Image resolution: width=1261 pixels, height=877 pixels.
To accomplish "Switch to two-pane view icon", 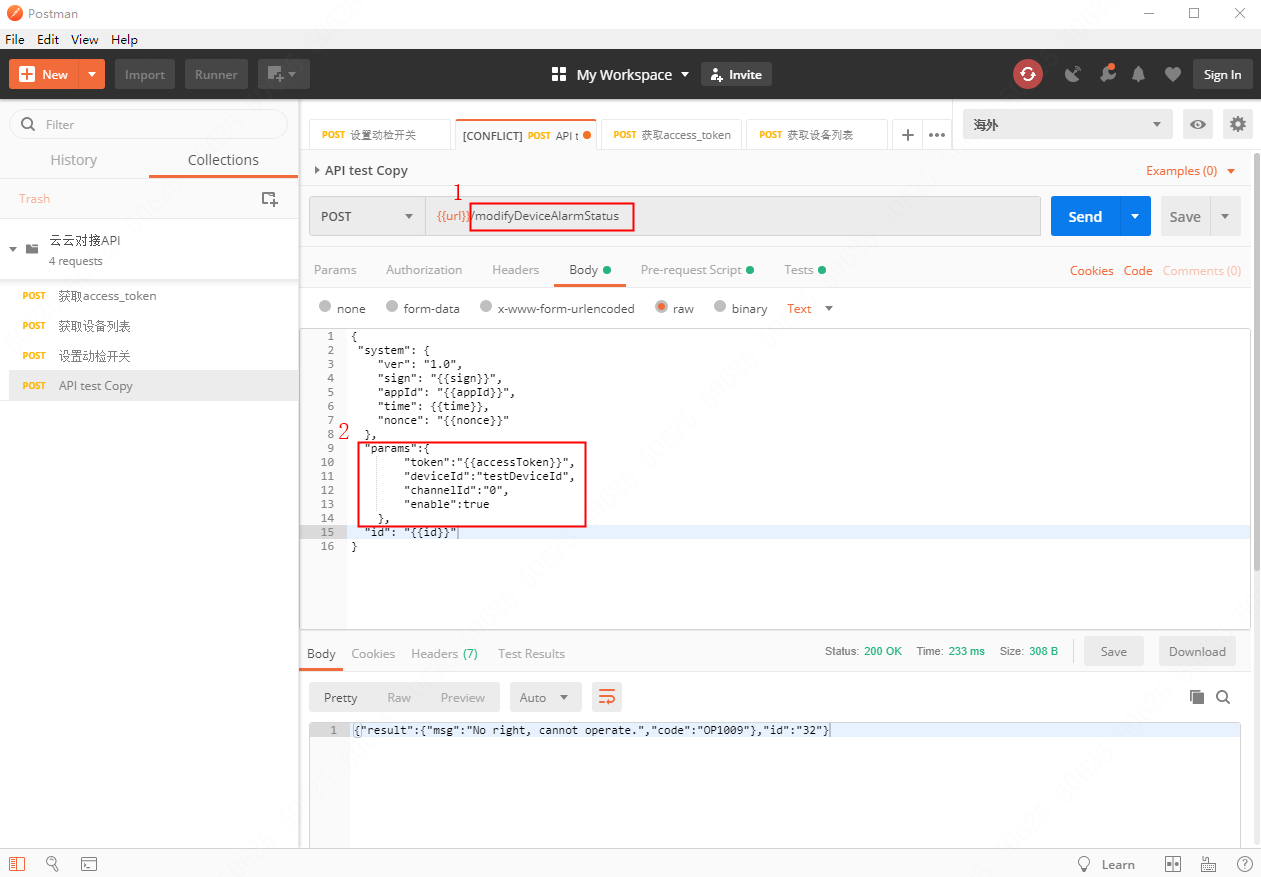I will 1173,864.
